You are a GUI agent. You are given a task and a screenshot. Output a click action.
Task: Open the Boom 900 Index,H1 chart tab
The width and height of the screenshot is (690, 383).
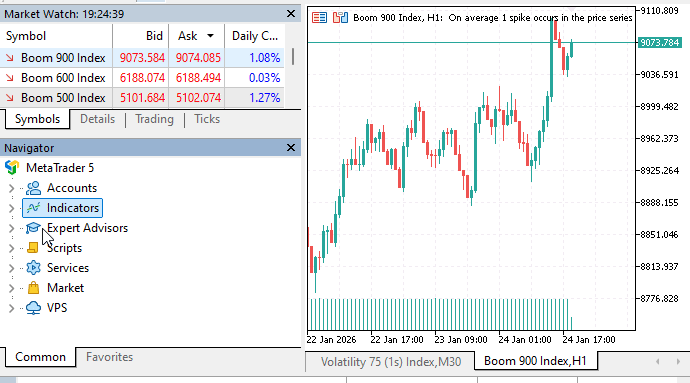(x=536, y=361)
